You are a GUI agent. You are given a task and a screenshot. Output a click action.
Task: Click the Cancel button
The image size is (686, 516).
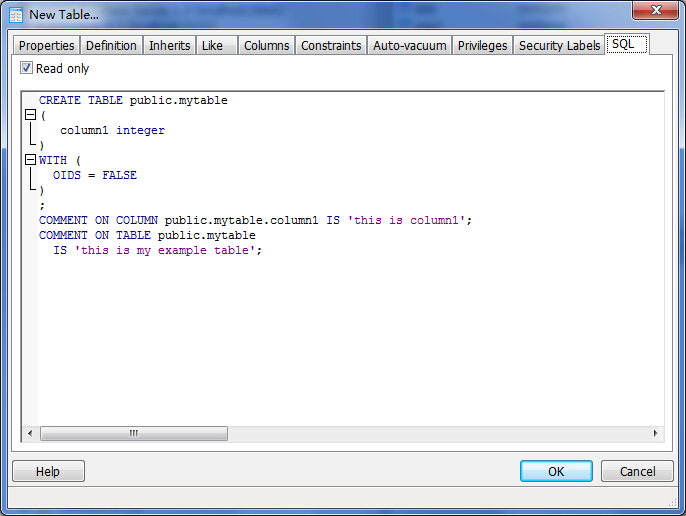[637, 472]
